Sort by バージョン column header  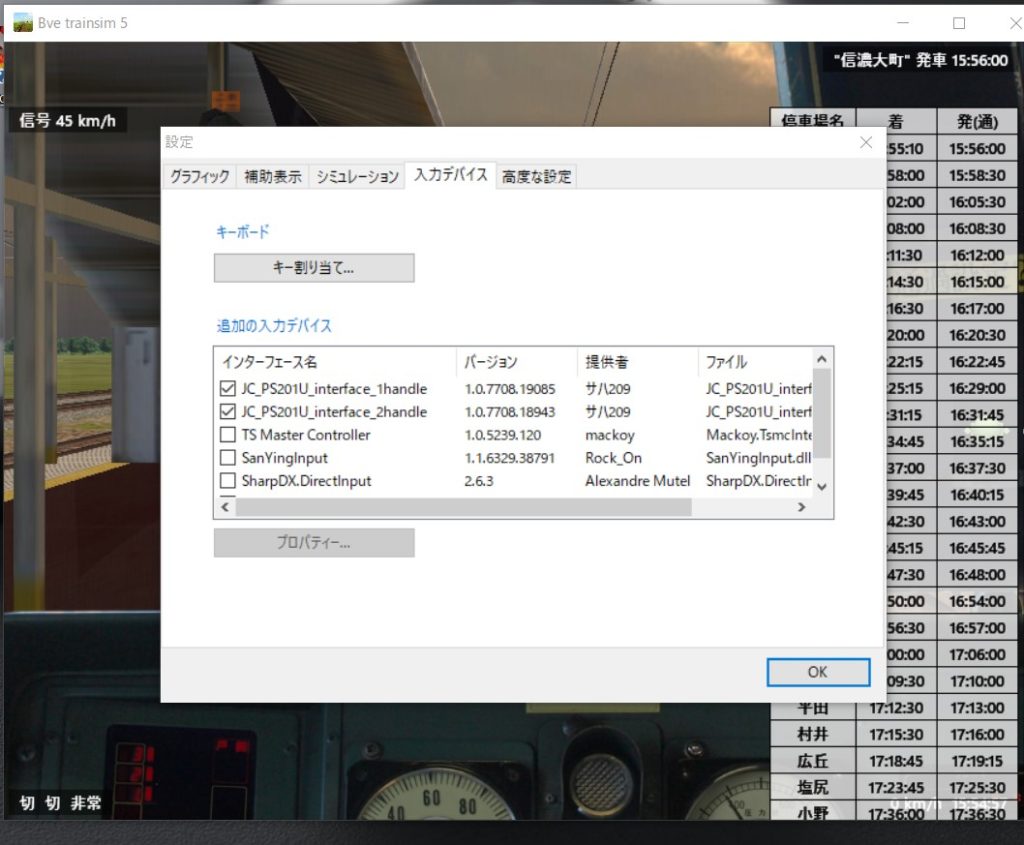pos(491,362)
